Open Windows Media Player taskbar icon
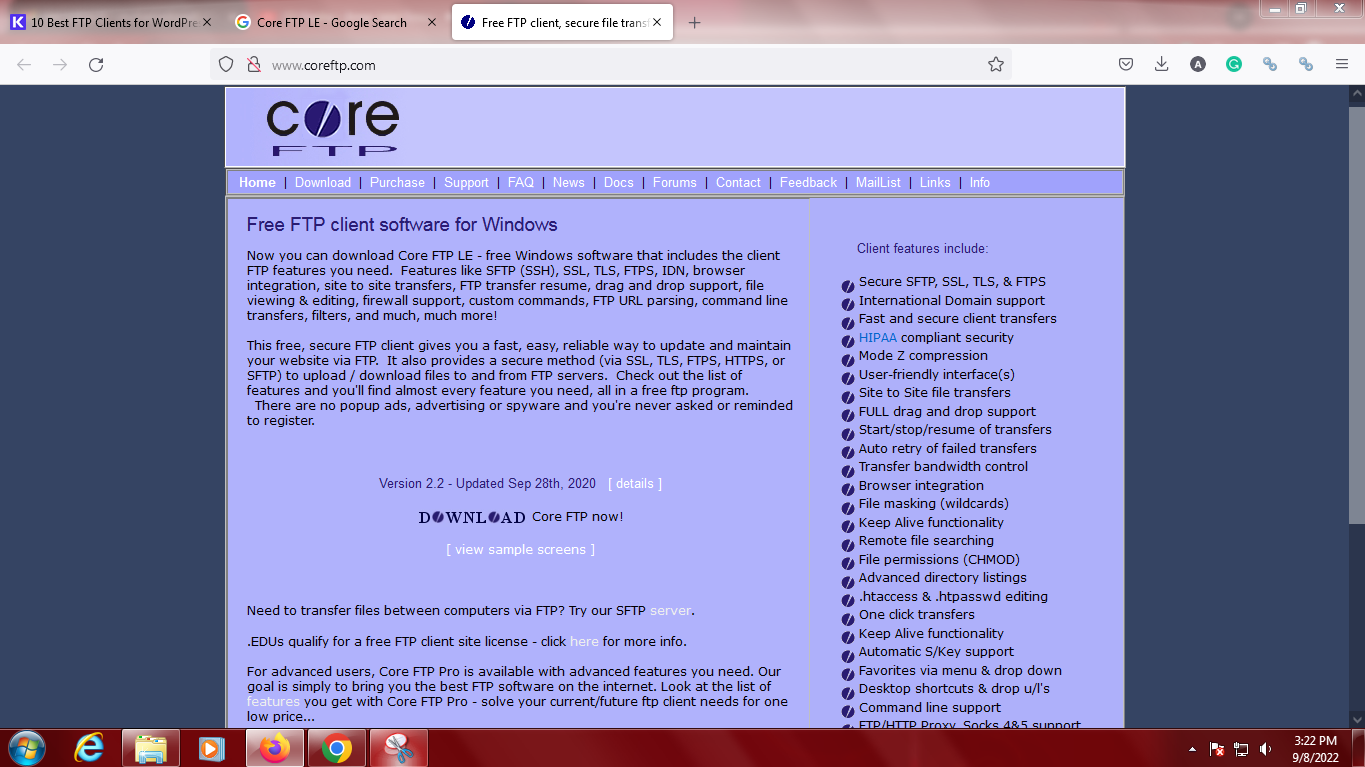 tap(211, 748)
